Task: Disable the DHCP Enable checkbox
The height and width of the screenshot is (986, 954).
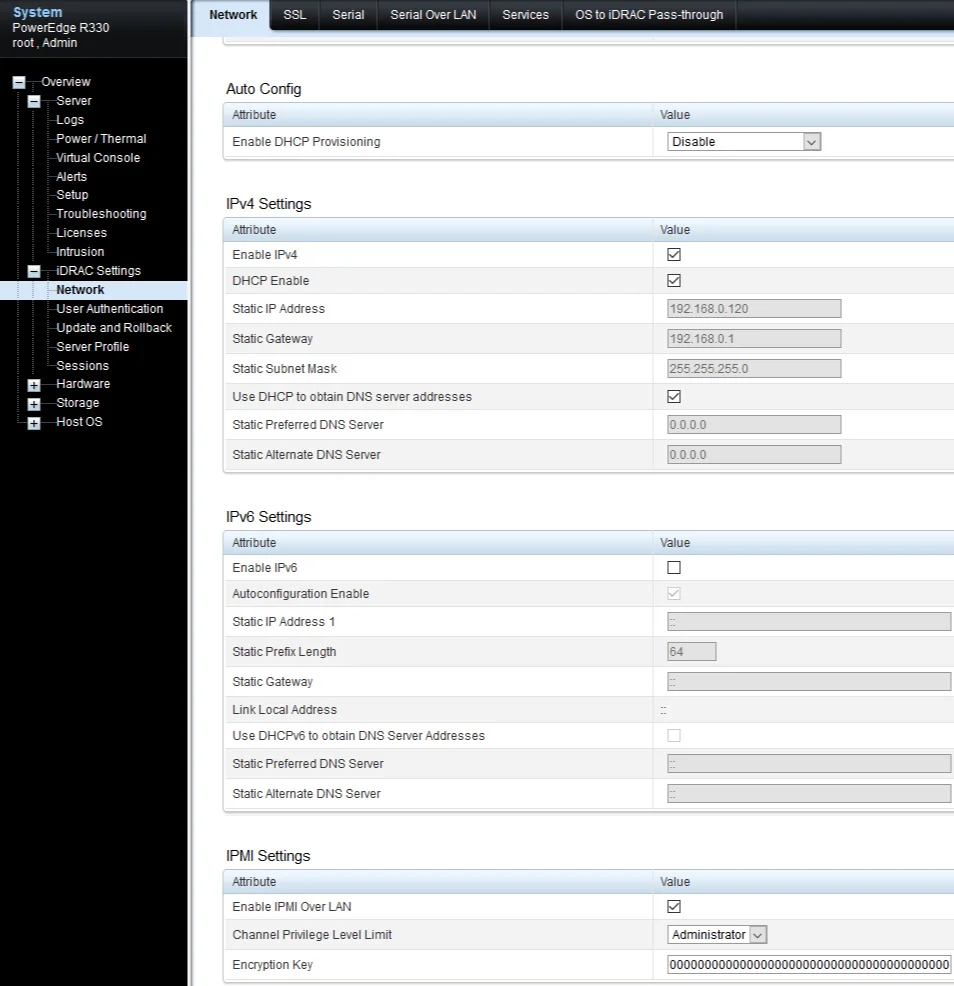Action: pyautogui.click(x=673, y=280)
